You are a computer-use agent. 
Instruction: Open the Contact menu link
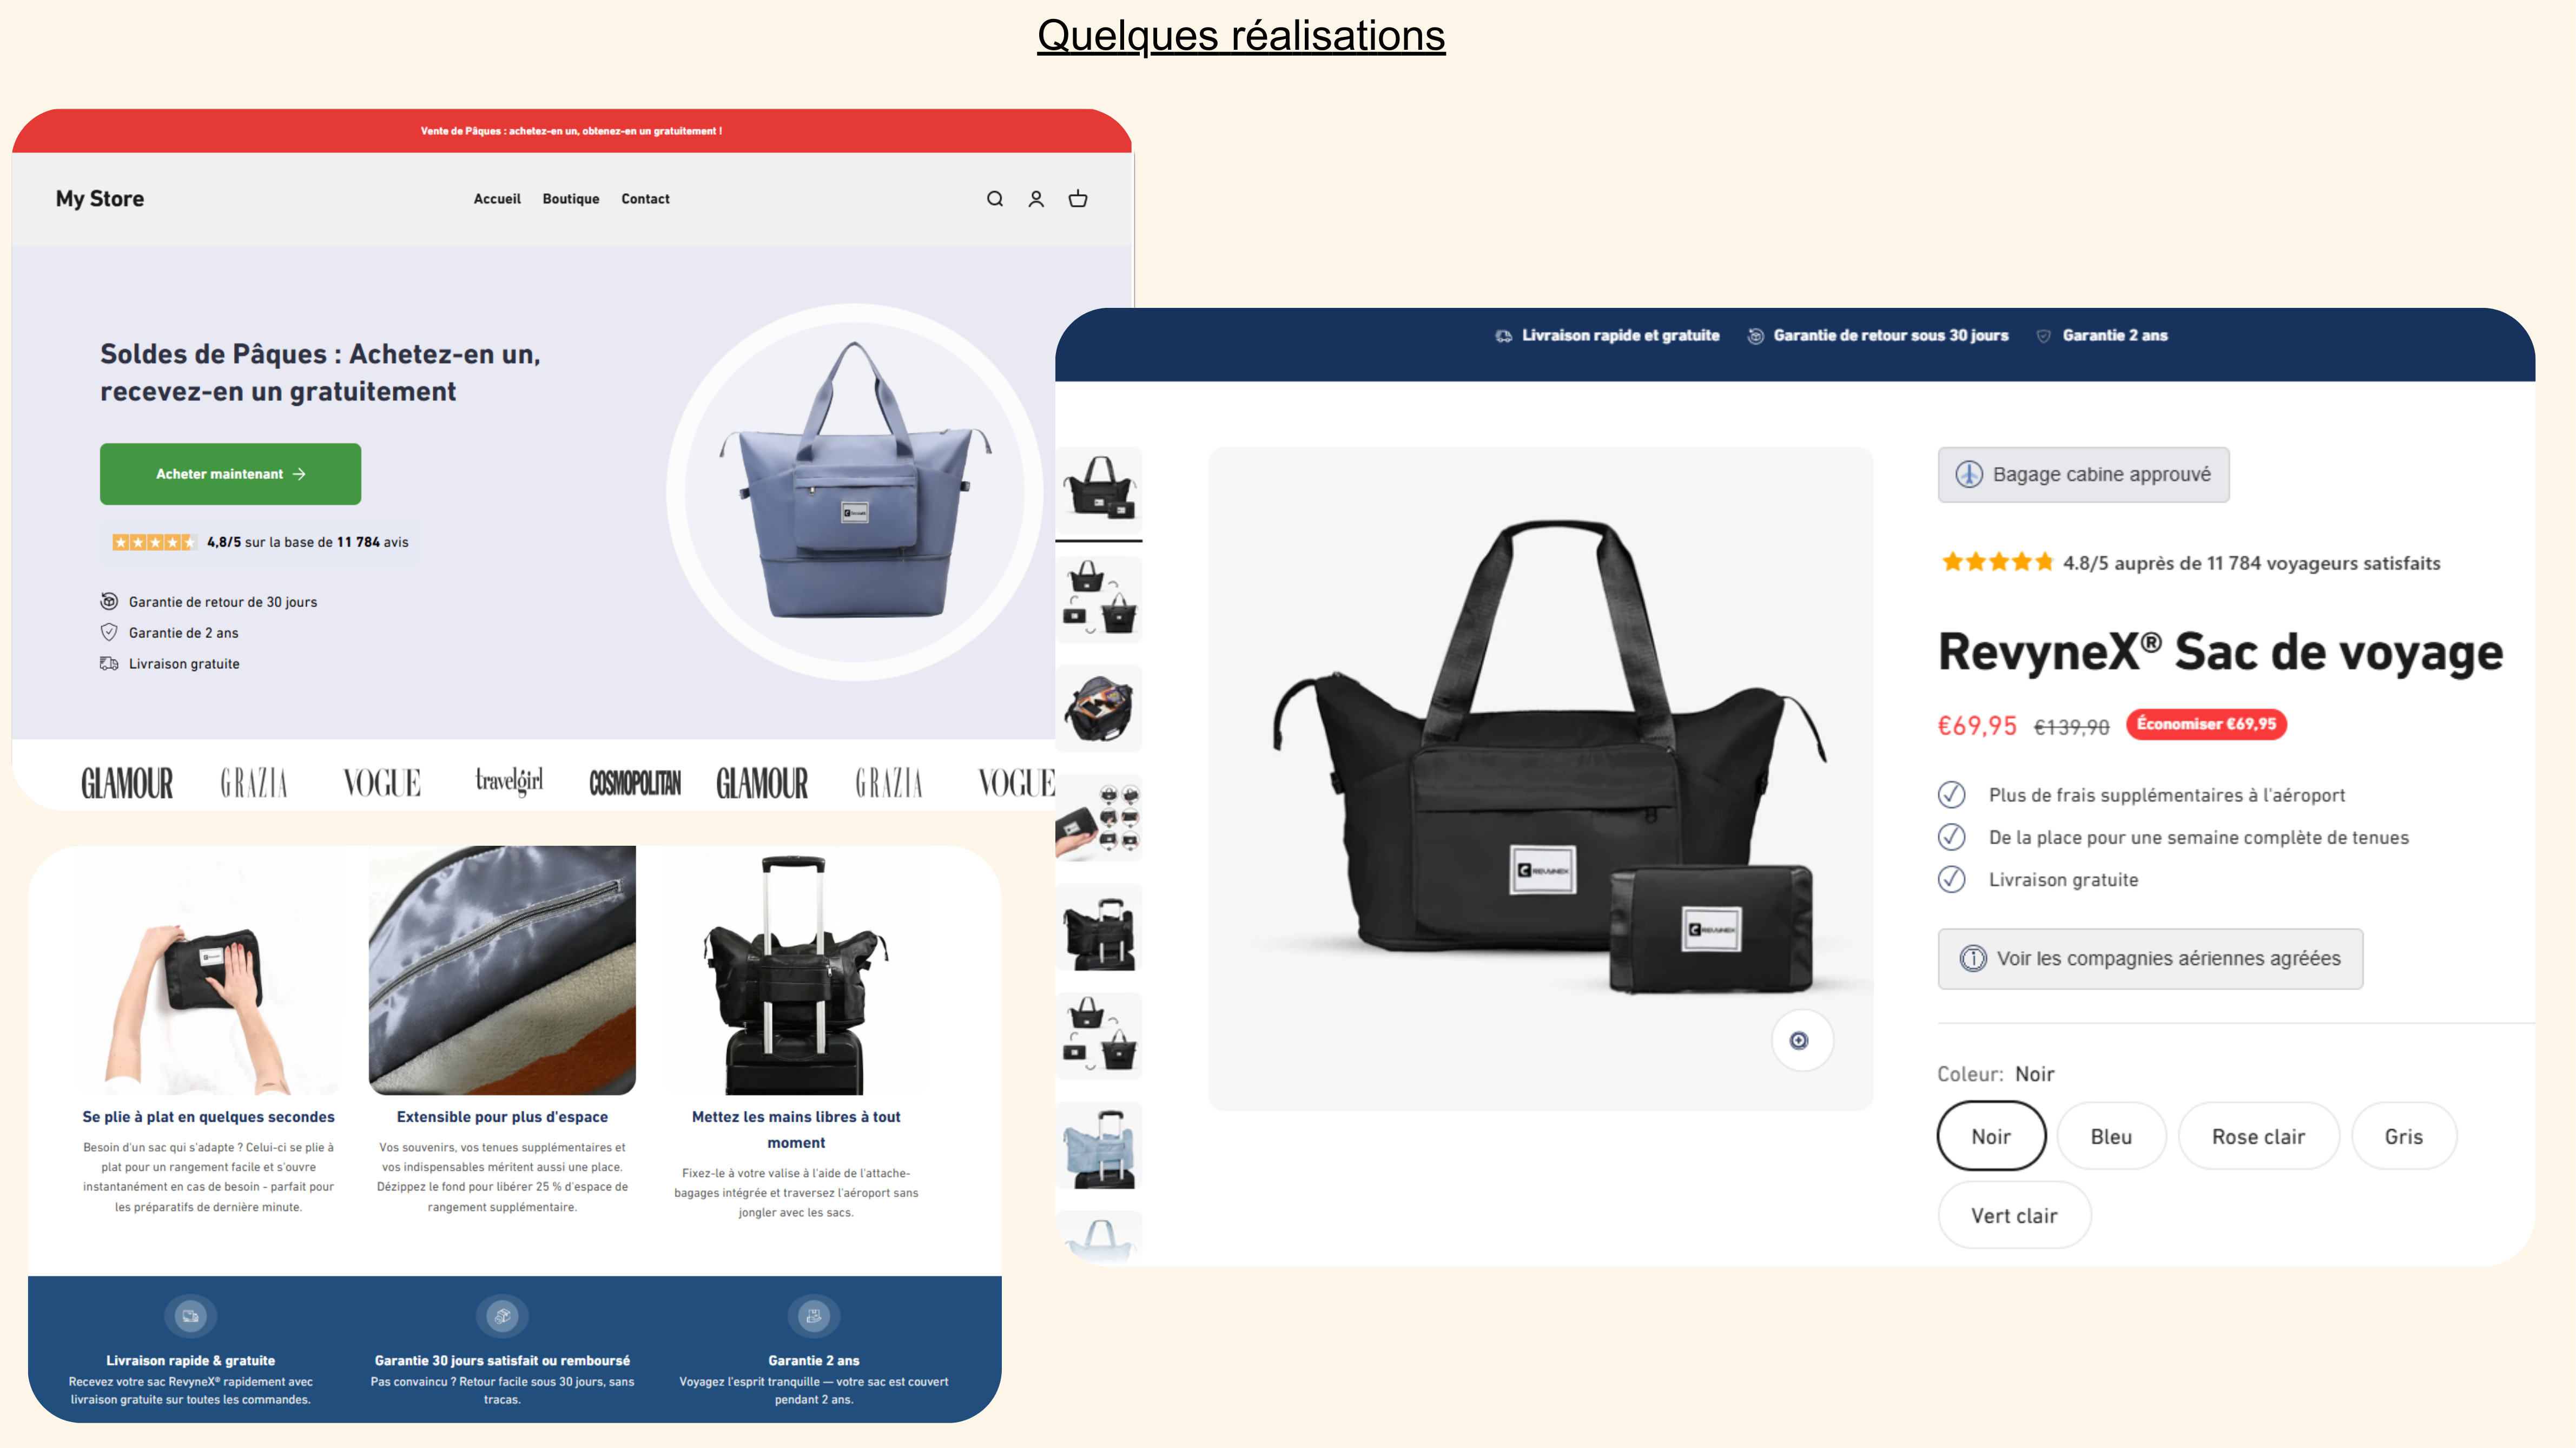click(645, 199)
